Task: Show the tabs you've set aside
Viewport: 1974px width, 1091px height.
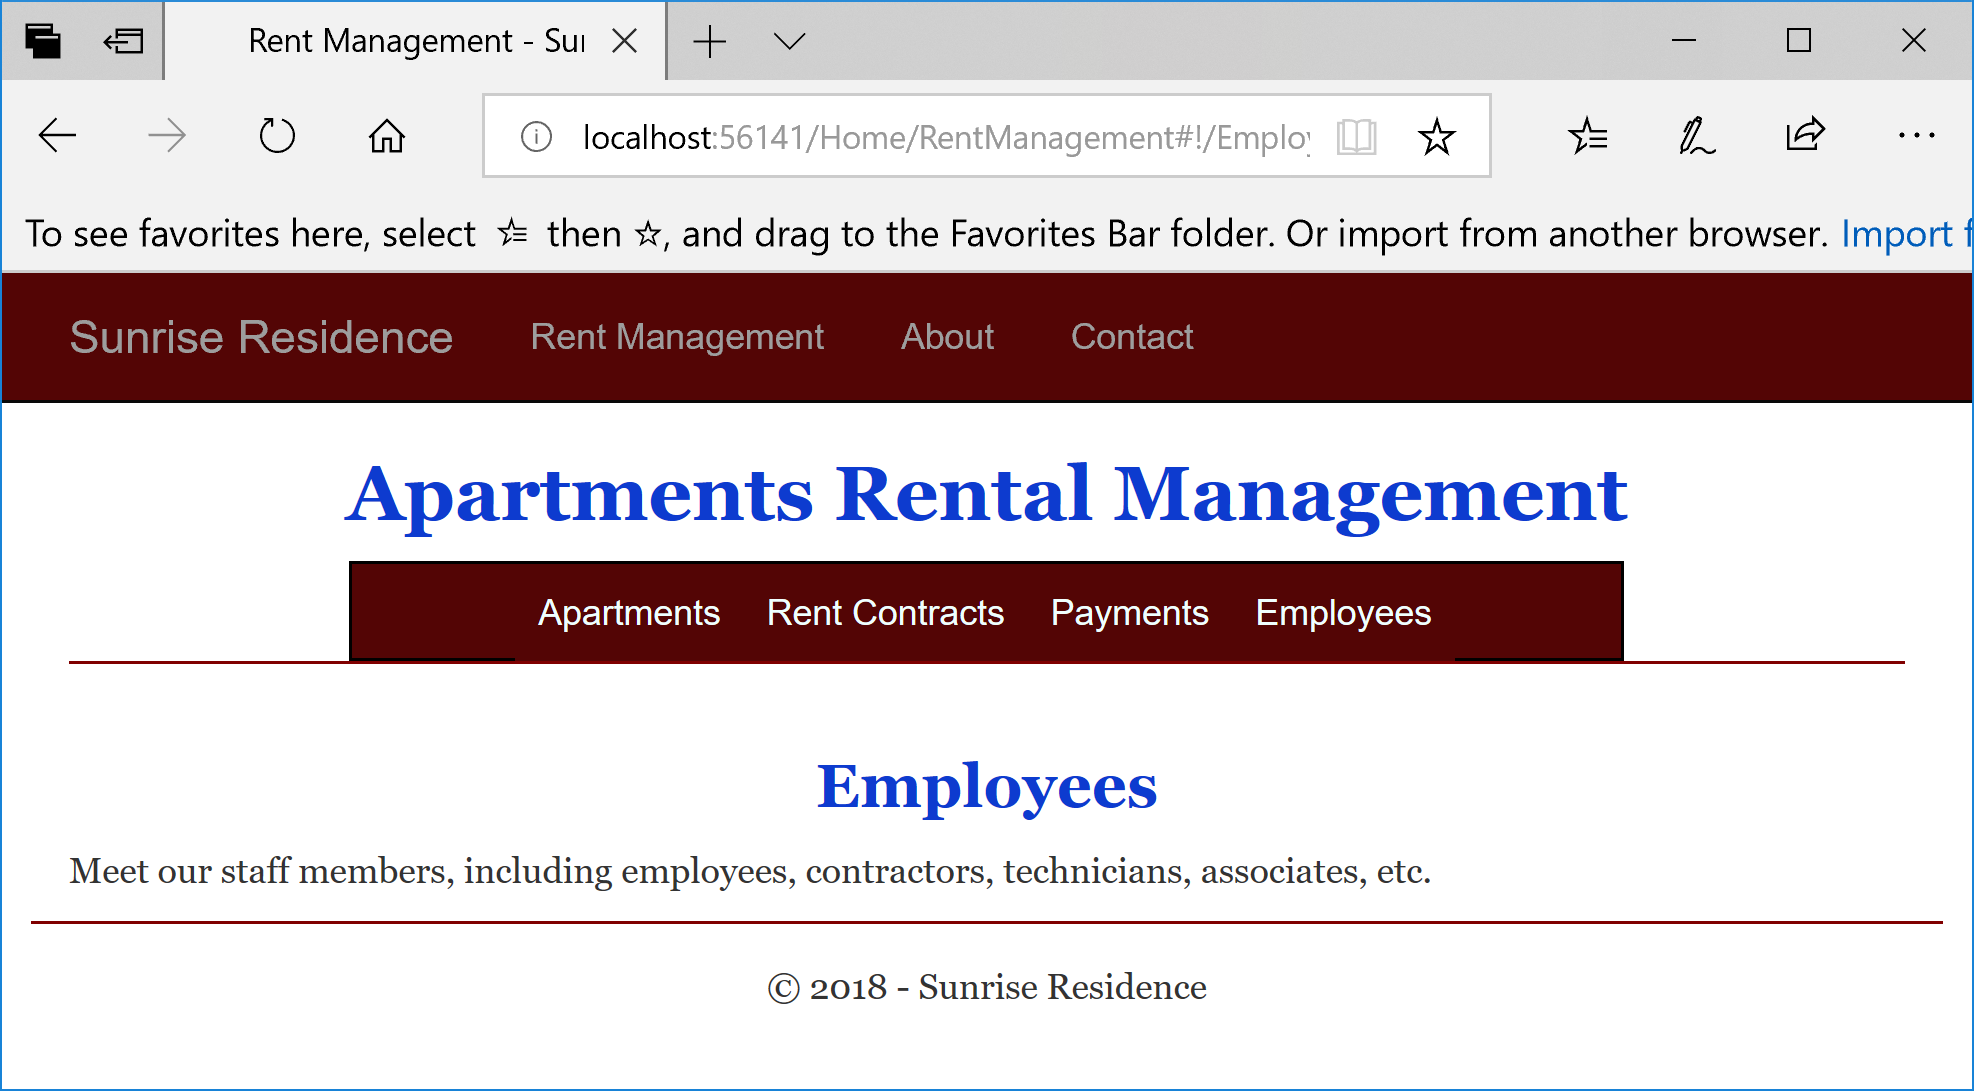Action: 43,41
